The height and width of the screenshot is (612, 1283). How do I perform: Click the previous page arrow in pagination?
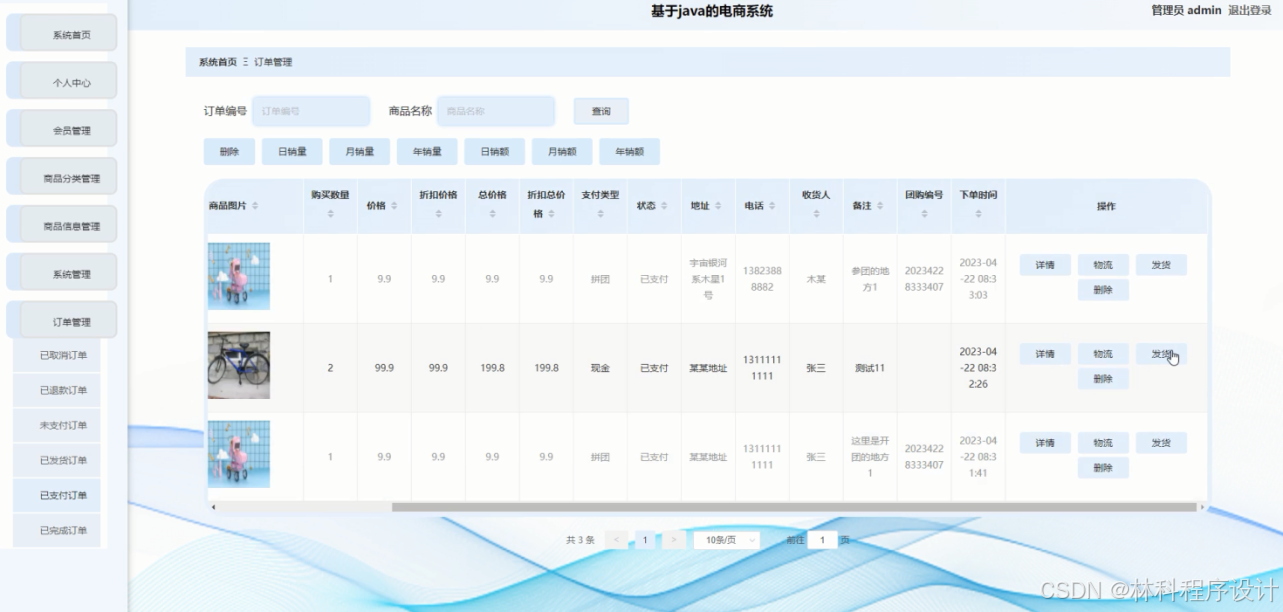616,538
